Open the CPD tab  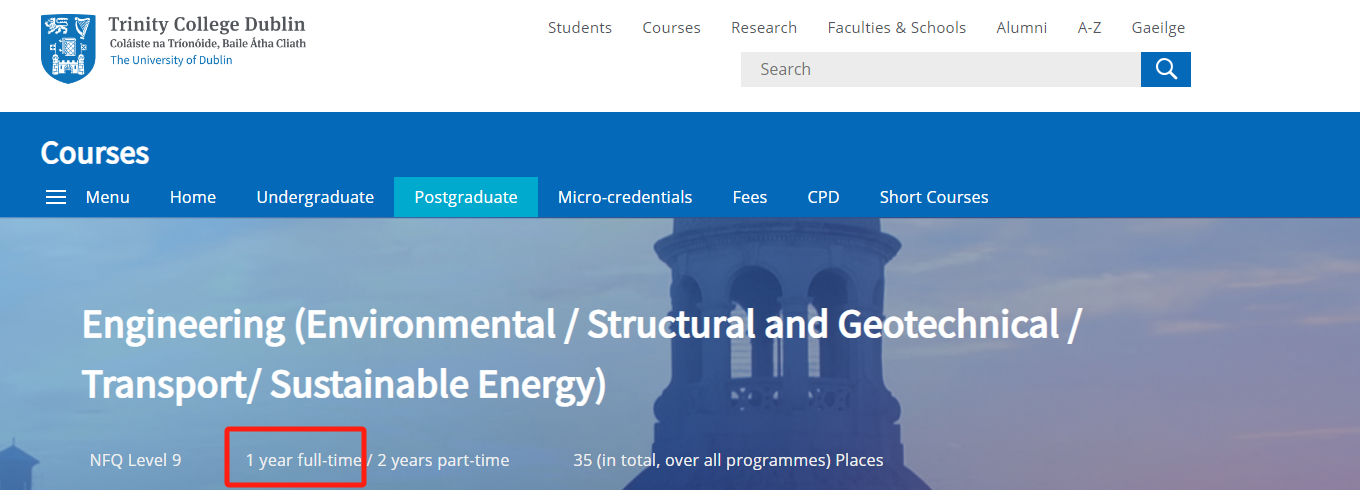[x=823, y=197]
